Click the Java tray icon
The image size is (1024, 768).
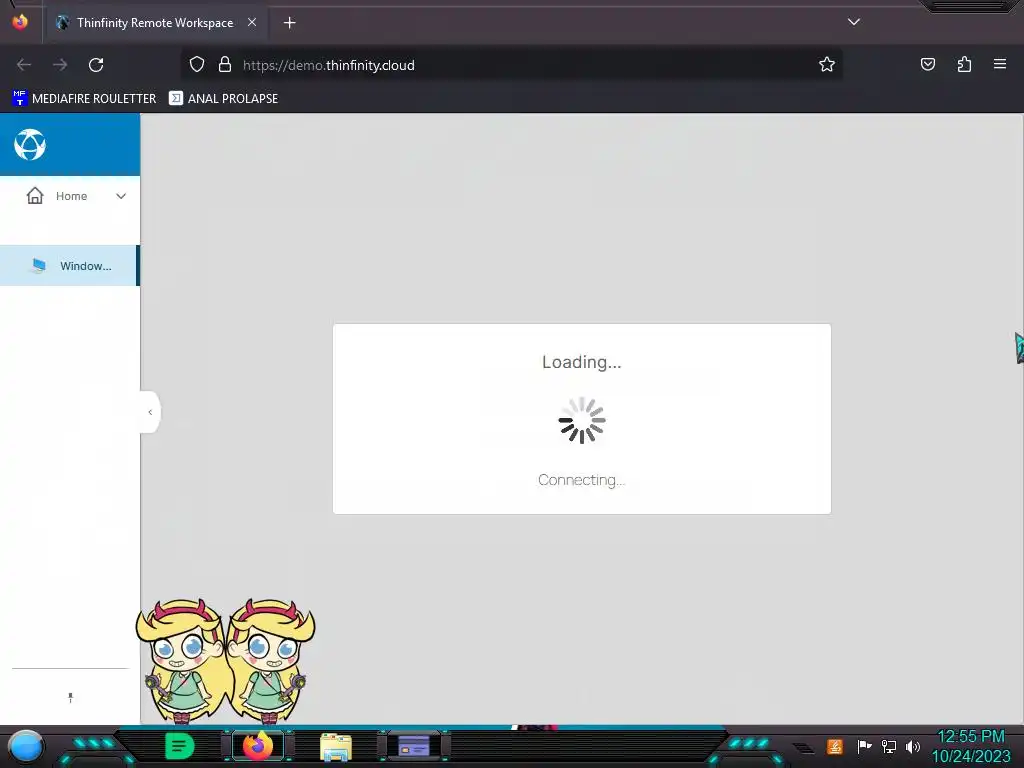(835, 746)
